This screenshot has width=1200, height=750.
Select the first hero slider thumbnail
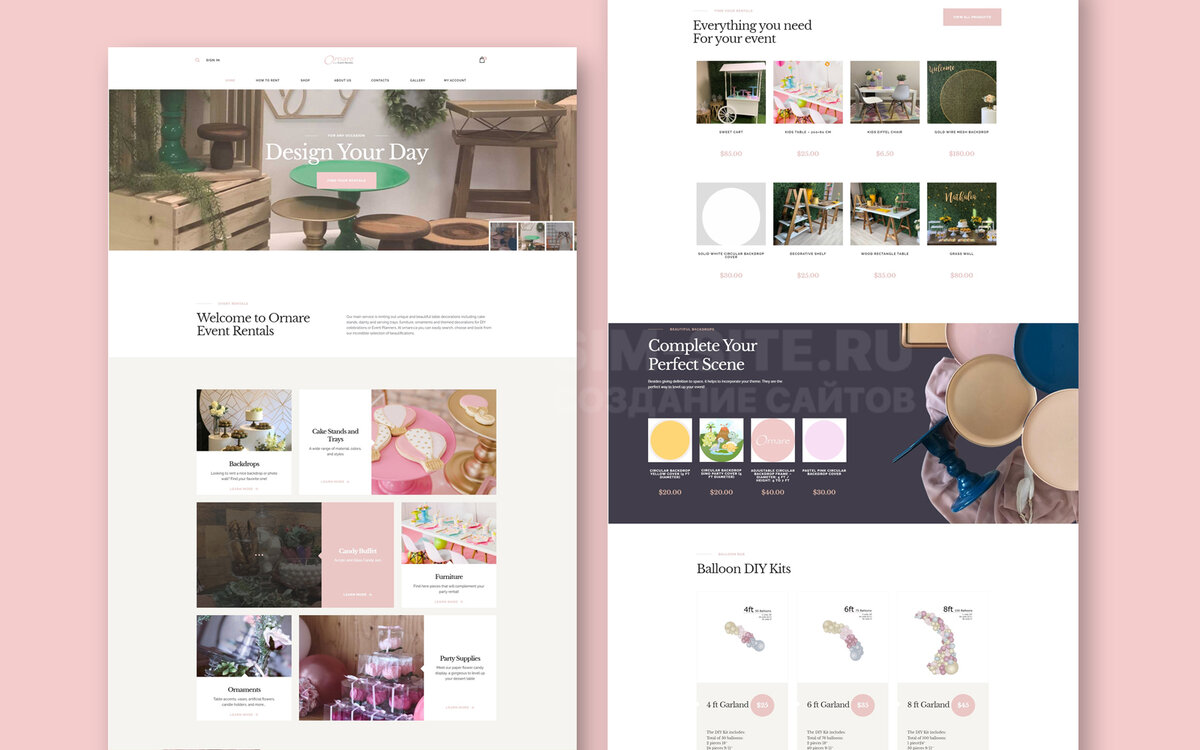(x=504, y=236)
